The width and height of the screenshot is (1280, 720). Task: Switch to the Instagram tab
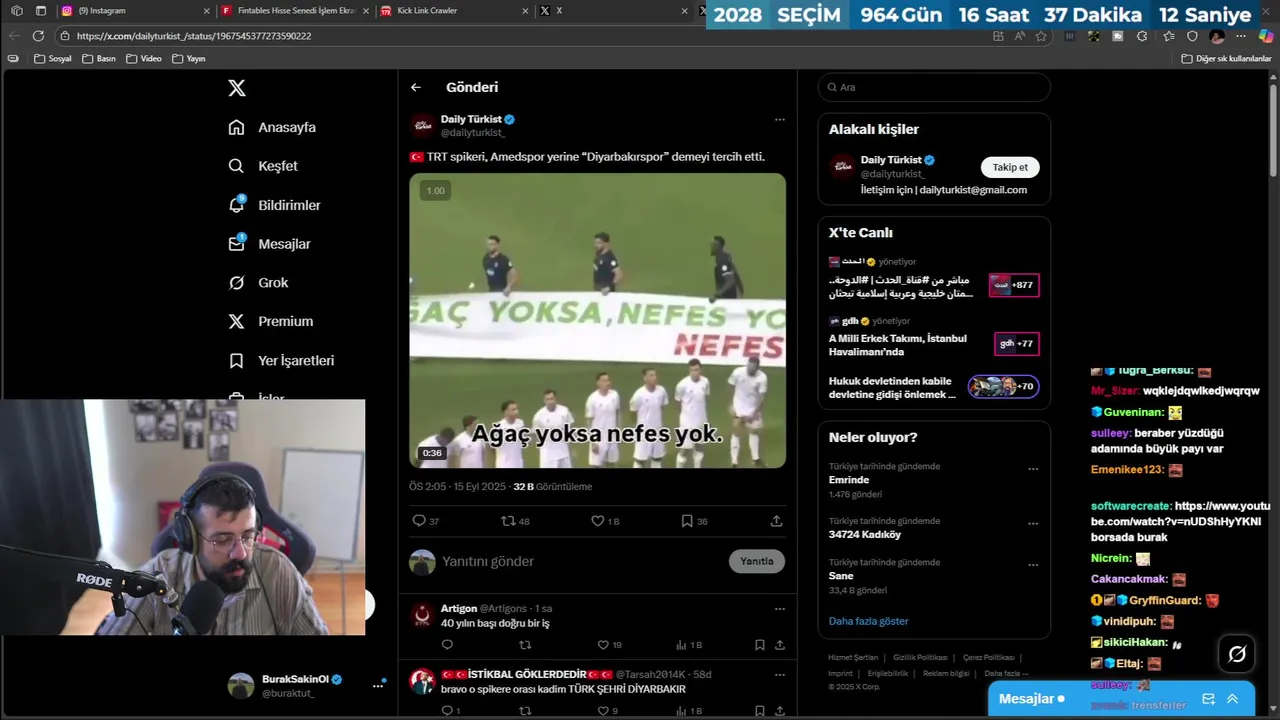[x=133, y=11]
